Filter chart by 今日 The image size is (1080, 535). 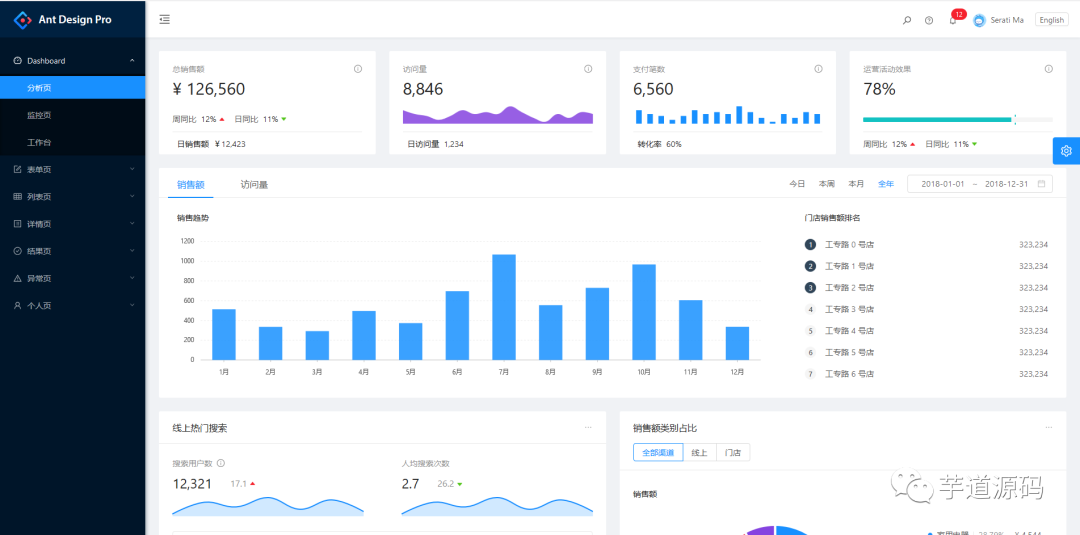pos(797,184)
